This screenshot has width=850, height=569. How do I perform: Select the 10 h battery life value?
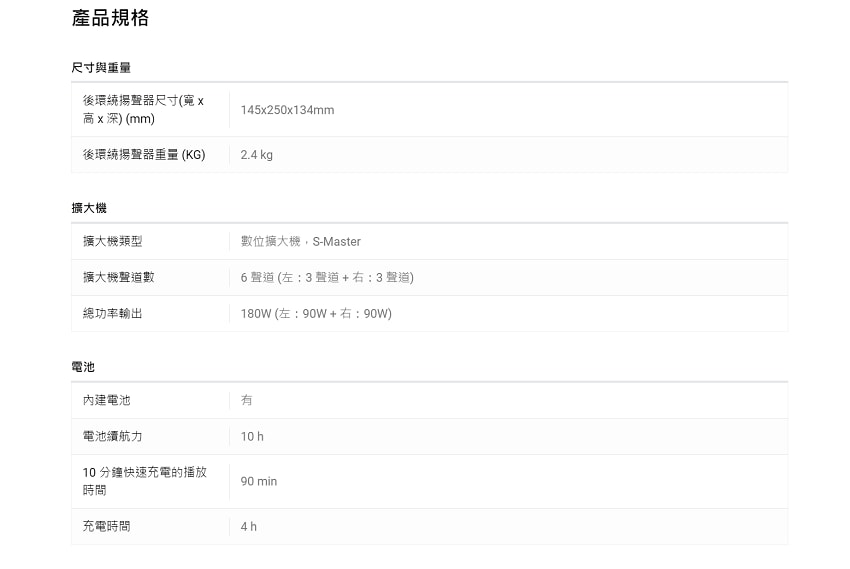click(x=252, y=437)
